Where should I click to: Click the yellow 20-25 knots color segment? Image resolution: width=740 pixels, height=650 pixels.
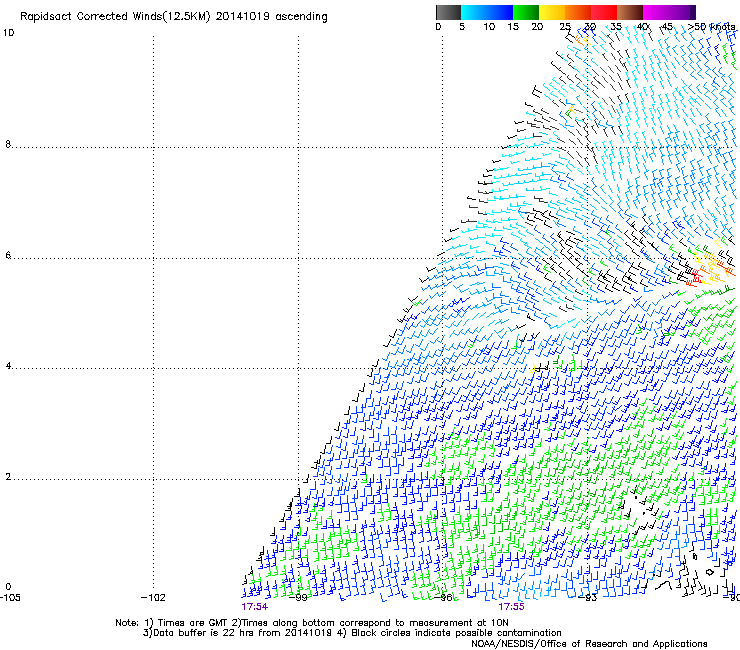coord(552,12)
